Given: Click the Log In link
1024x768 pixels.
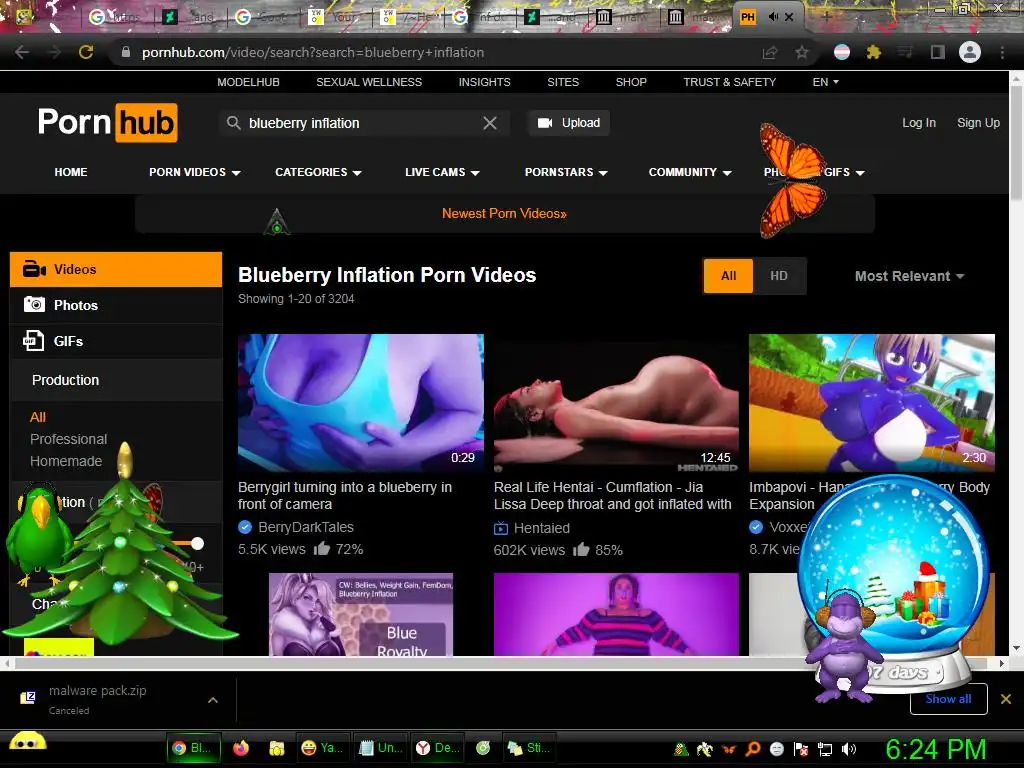Looking at the screenshot, I should coord(919,123).
